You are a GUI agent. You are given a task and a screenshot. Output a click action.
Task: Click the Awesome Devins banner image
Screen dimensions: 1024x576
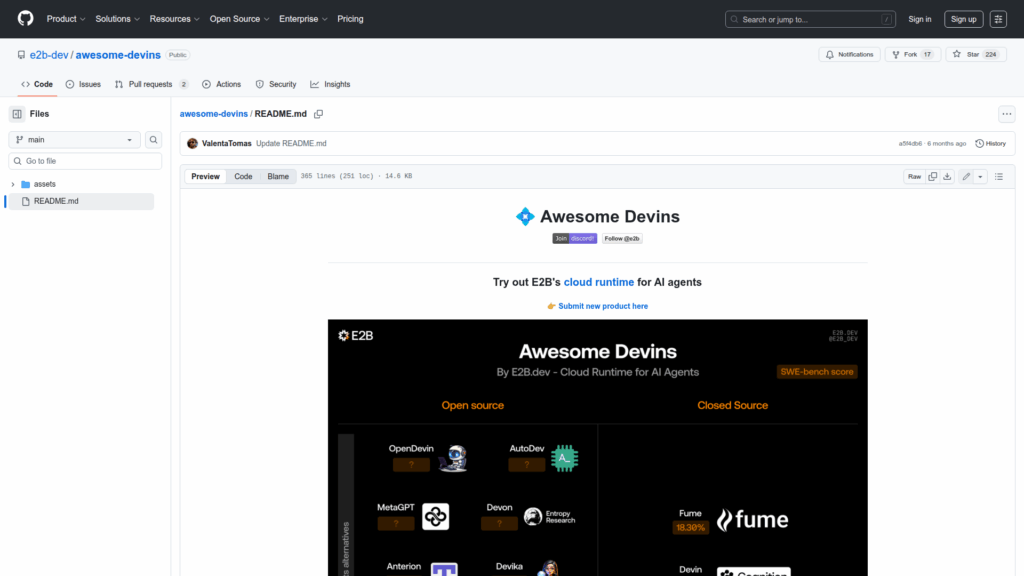point(598,447)
